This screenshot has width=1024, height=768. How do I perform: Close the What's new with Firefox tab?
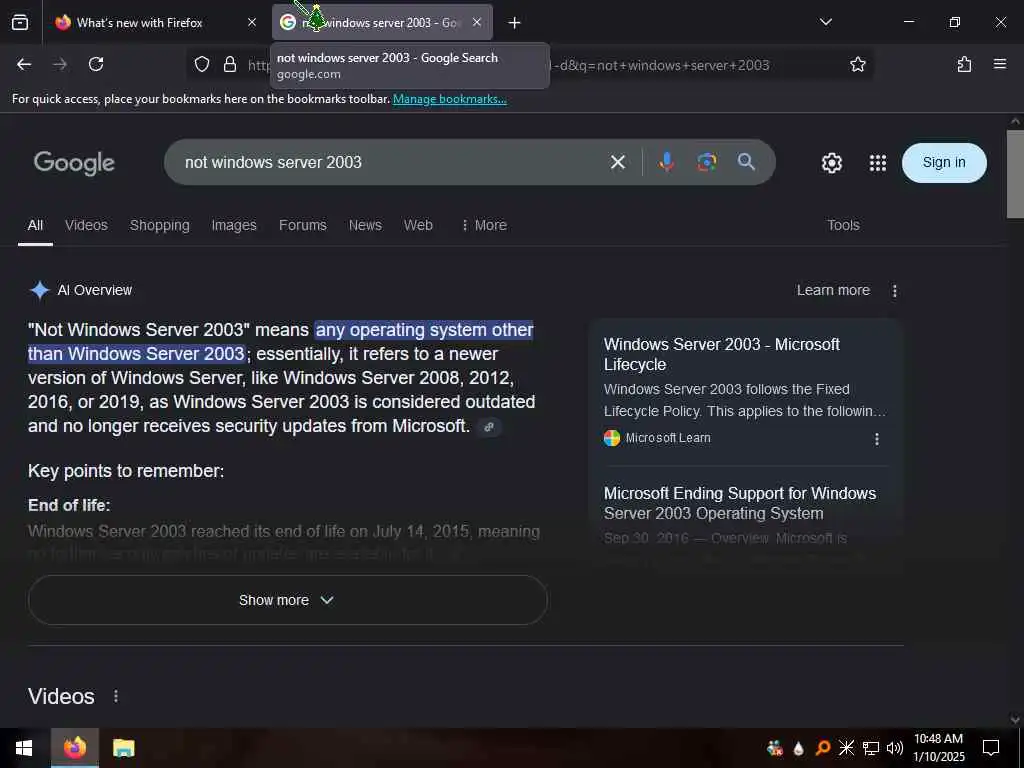(x=252, y=22)
